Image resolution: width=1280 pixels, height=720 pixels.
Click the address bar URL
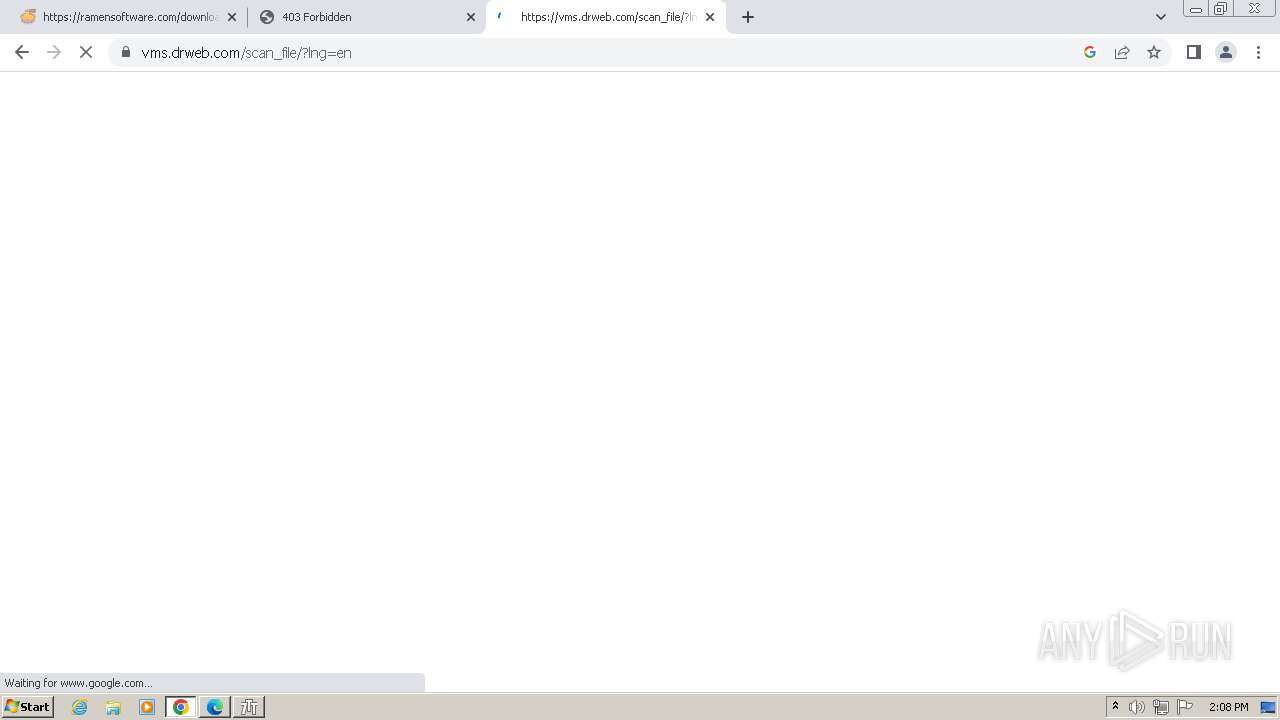(x=246, y=53)
